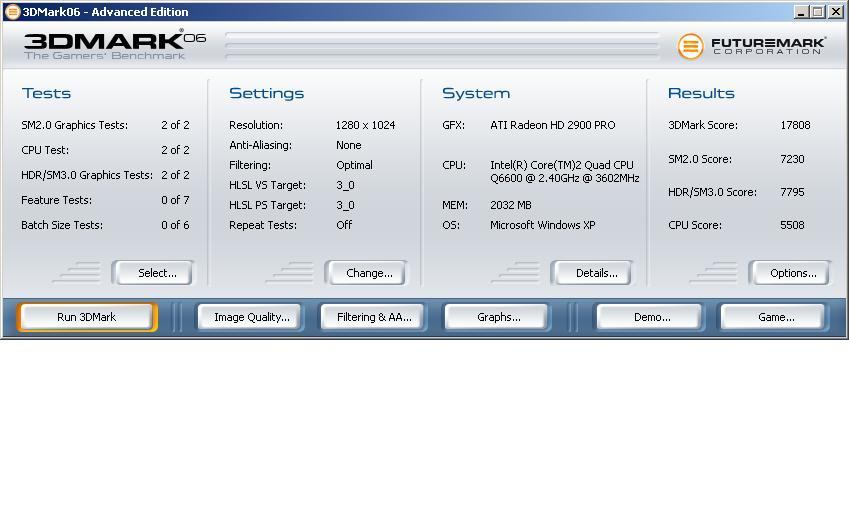Minimize the 3DMark06 window
This screenshot has height=525, width=849.
click(802, 11)
